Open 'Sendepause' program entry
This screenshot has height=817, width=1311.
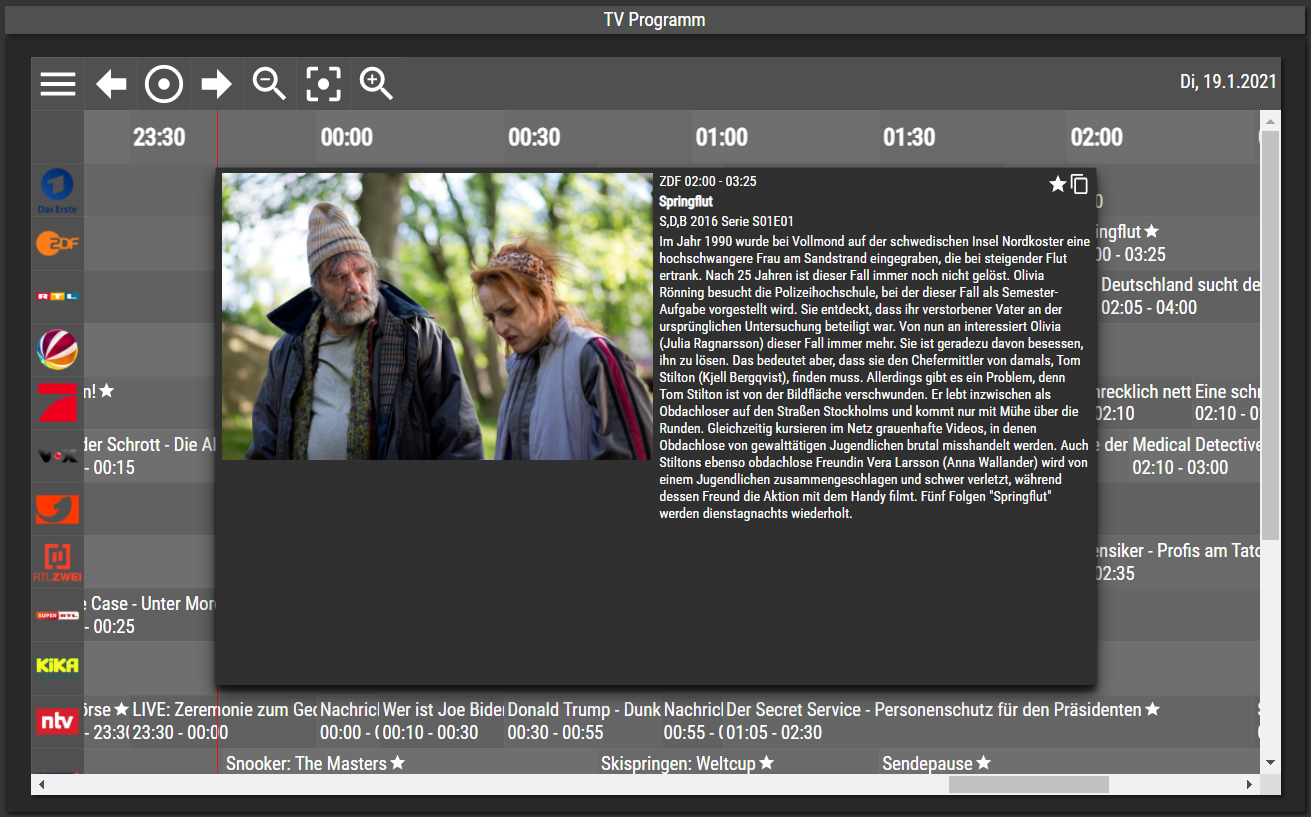(1068, 763)
